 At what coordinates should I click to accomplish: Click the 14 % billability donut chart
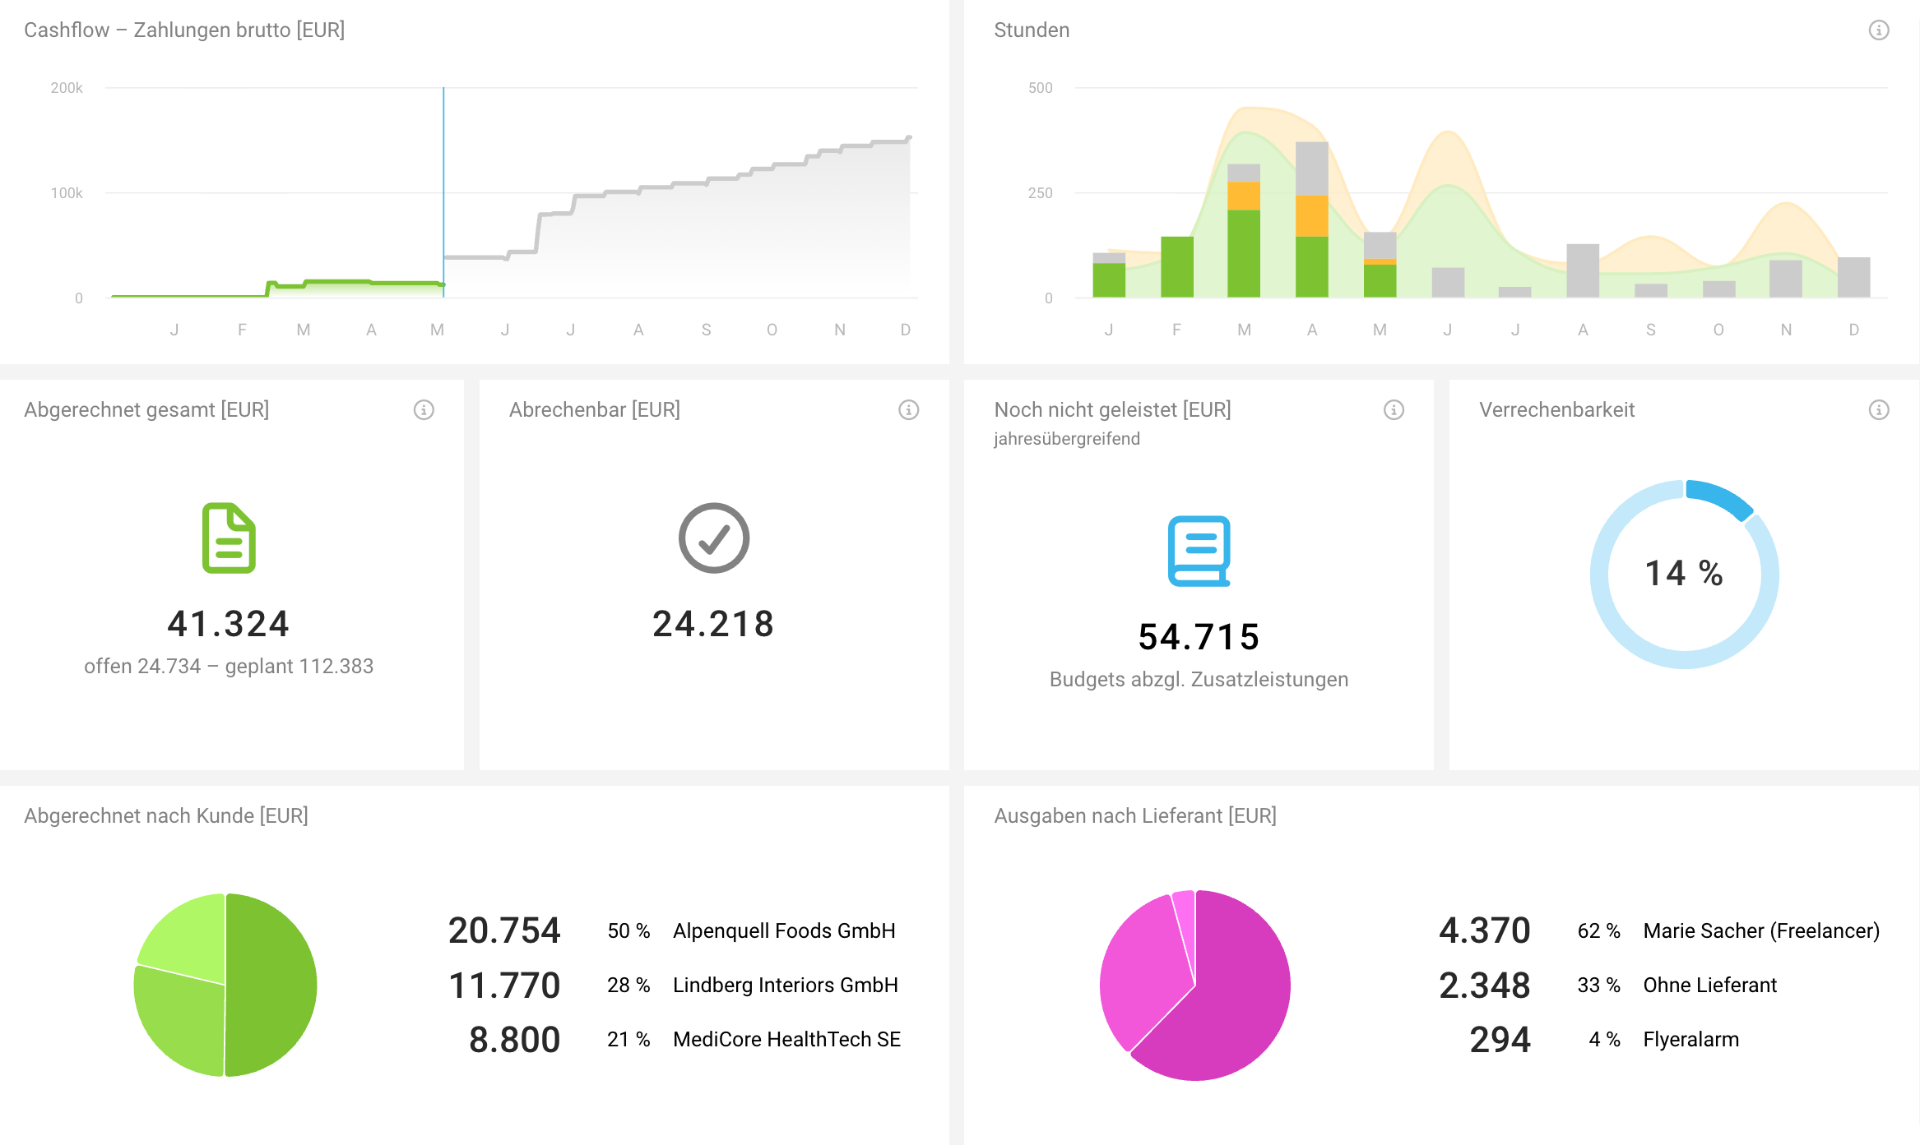(1684, 574)
